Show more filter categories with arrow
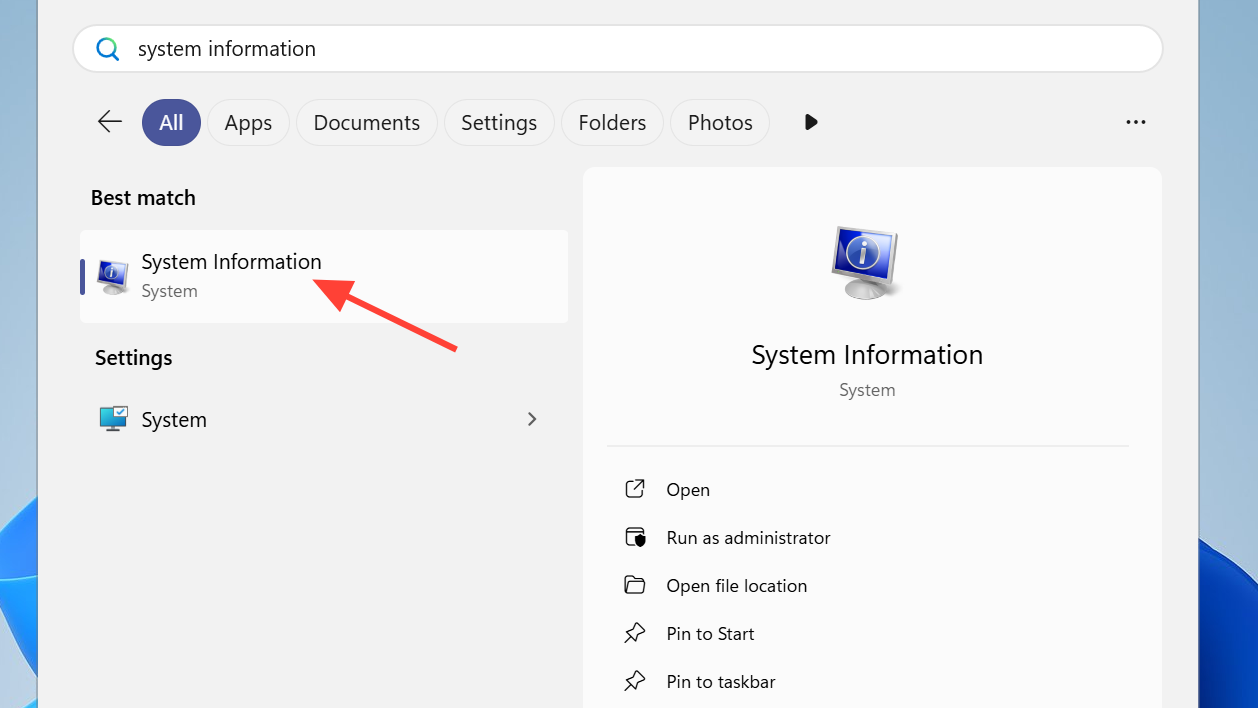This screenshot has width=1258, height=708. pyautogui.click(x=811, y=122)
